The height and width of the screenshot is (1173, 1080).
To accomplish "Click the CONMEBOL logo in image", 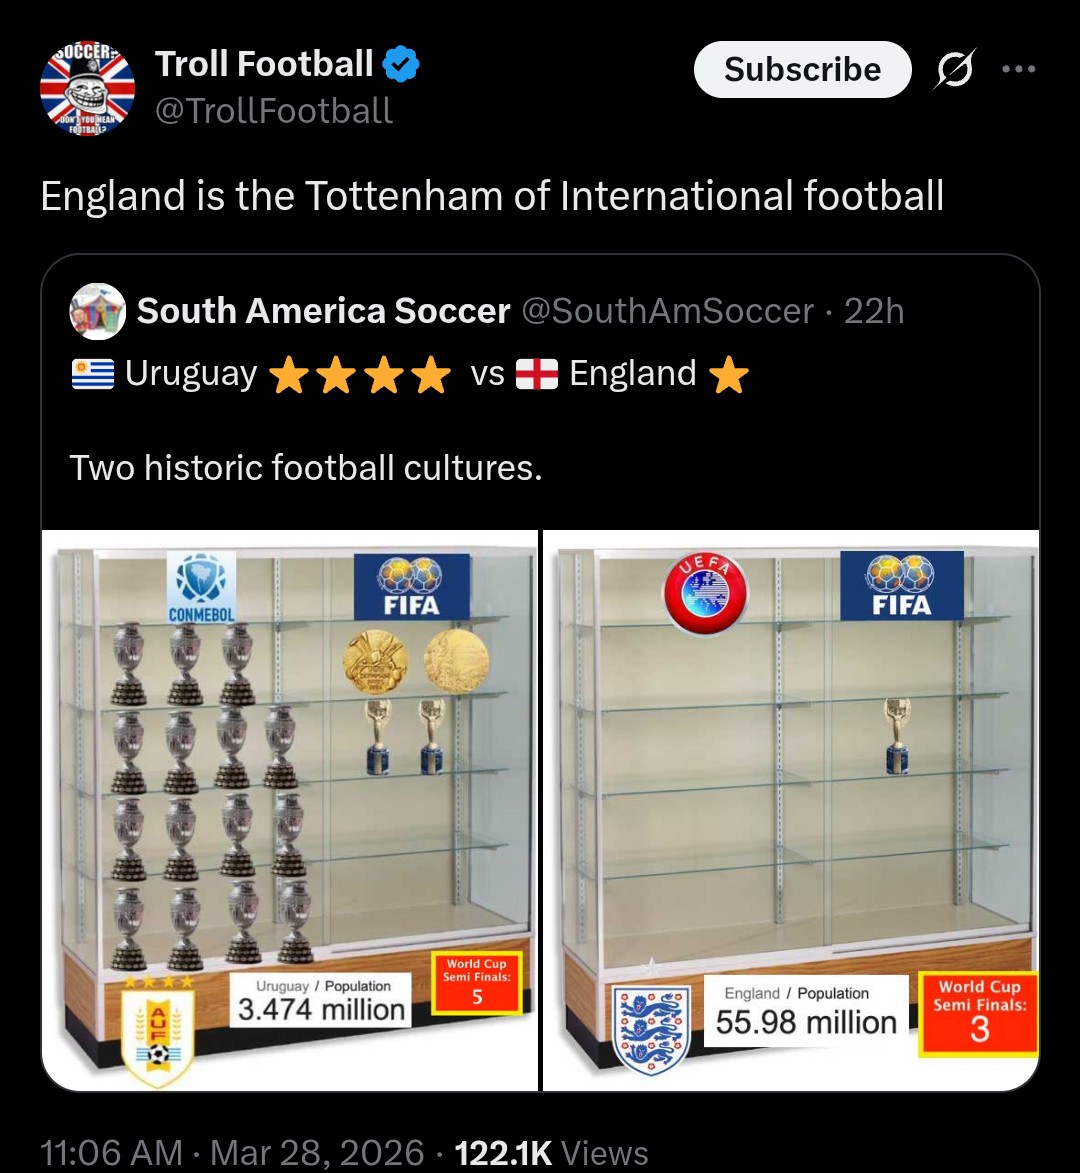I will click(201, 587).
